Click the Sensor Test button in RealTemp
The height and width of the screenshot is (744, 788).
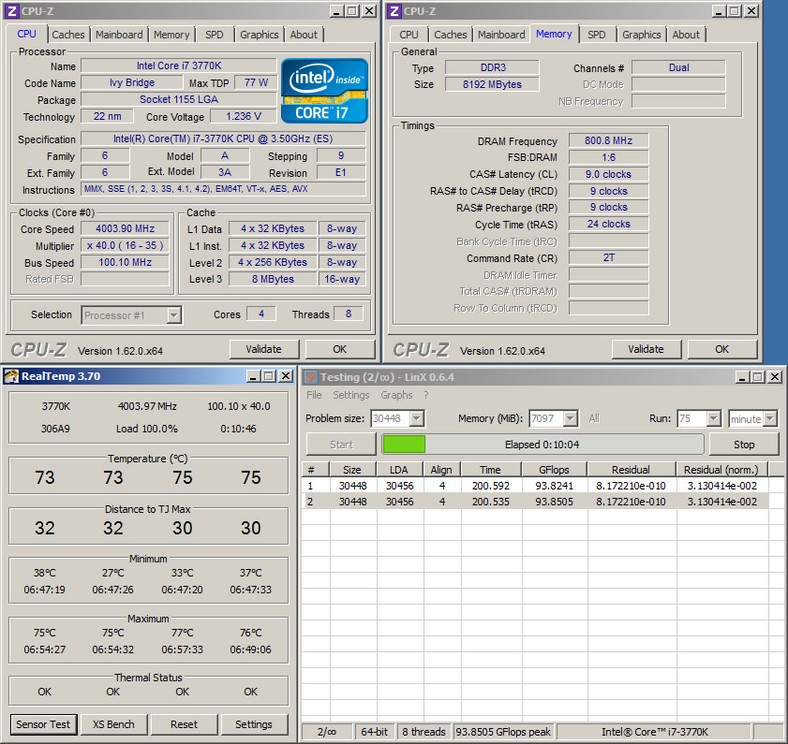pos(43,724)
